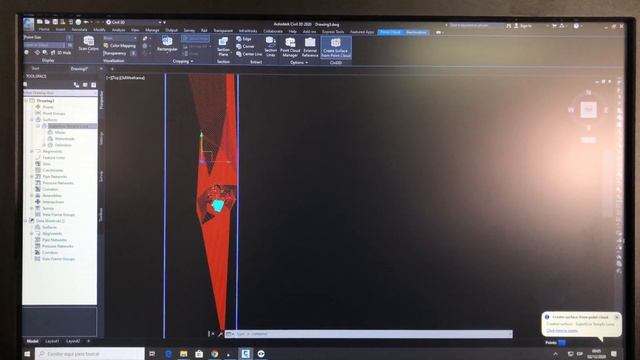Click the Top 2D Wireframe viewport label
The width and height of the screenshot is (640, 360).
click(x=127, y=78)
